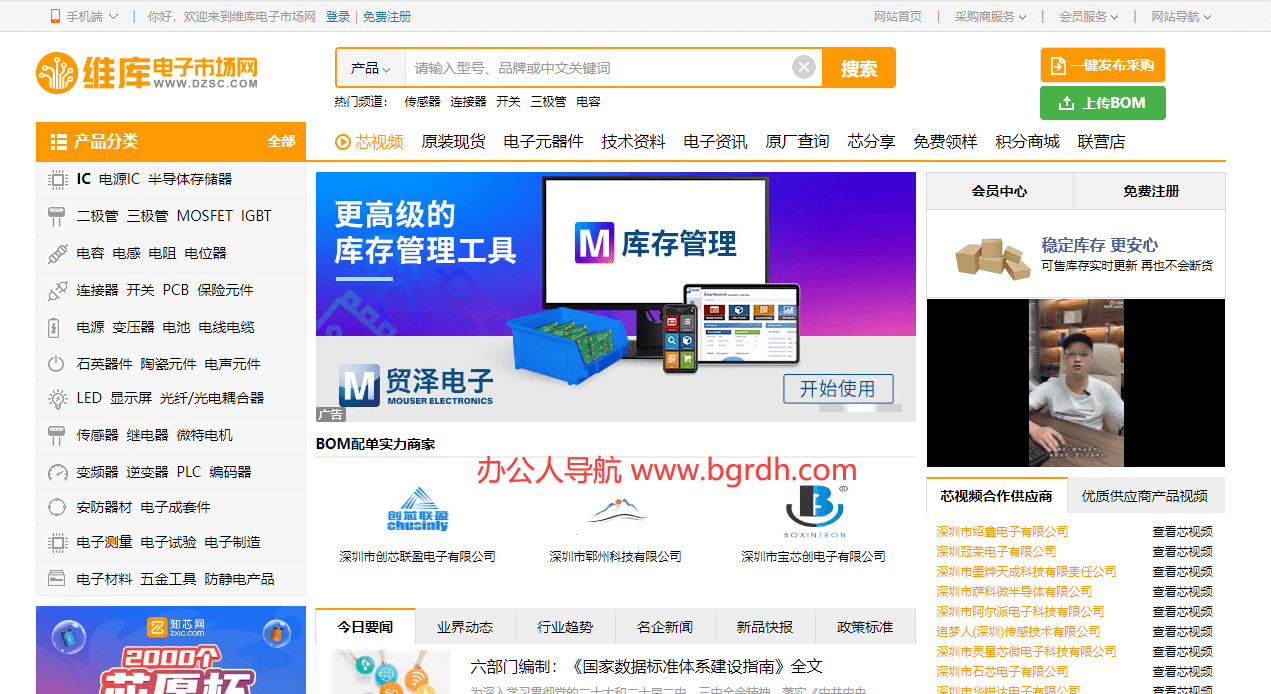
Task: Click the upload icon on 上传BOM button
Action: pyautogui.click(x=1068, y=102)
